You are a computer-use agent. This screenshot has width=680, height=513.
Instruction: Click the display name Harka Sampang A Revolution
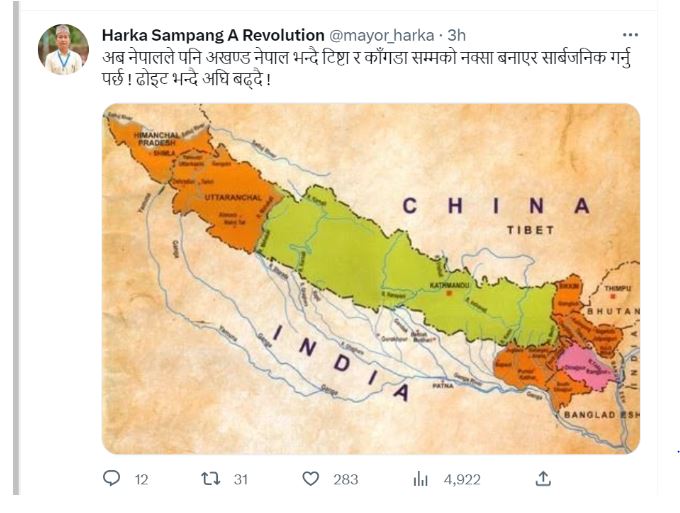[212, 35]
